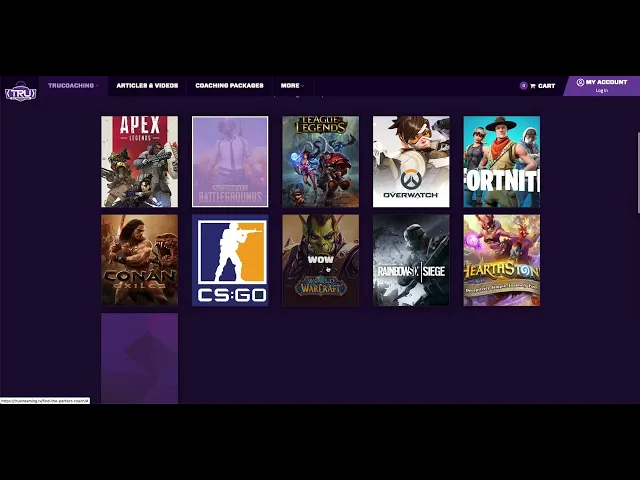Image resolution: width=640 pixels, height=480 pixels.
Task: Select Rainbow Six Siege tile
Action: tap(411, 260)
